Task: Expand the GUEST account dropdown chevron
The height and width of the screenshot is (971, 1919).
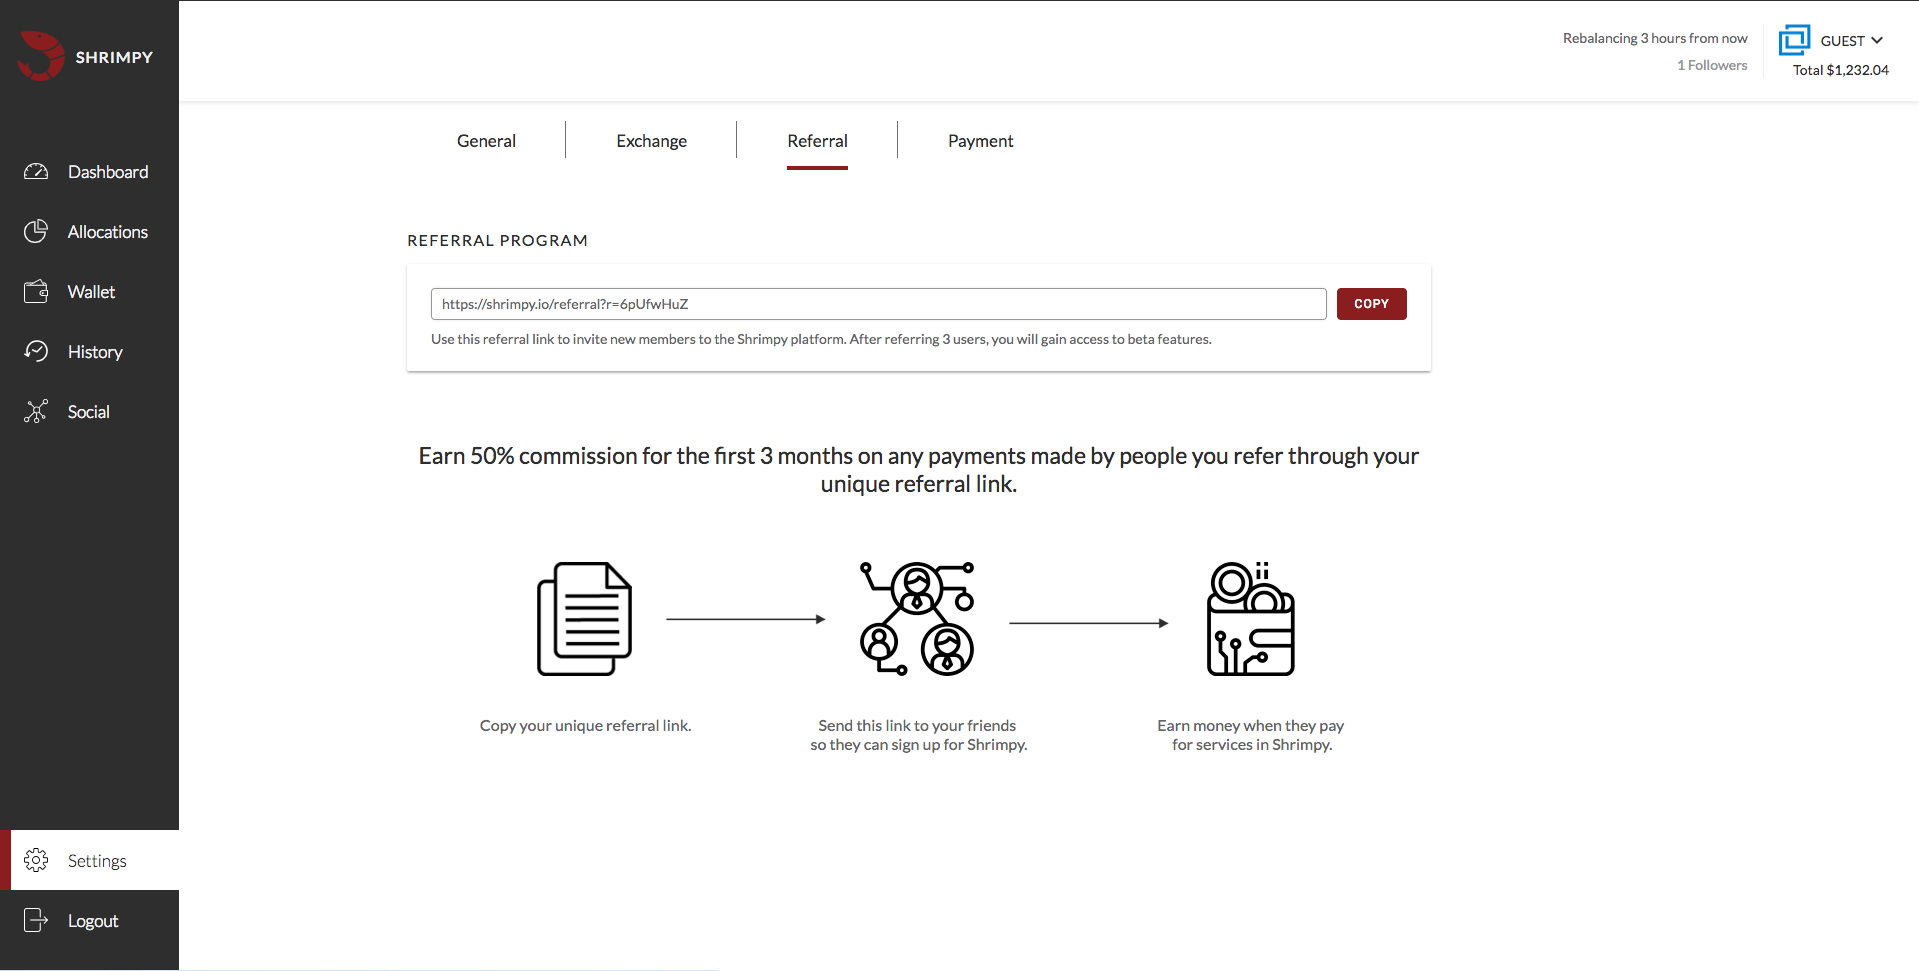Action: 1877,40
